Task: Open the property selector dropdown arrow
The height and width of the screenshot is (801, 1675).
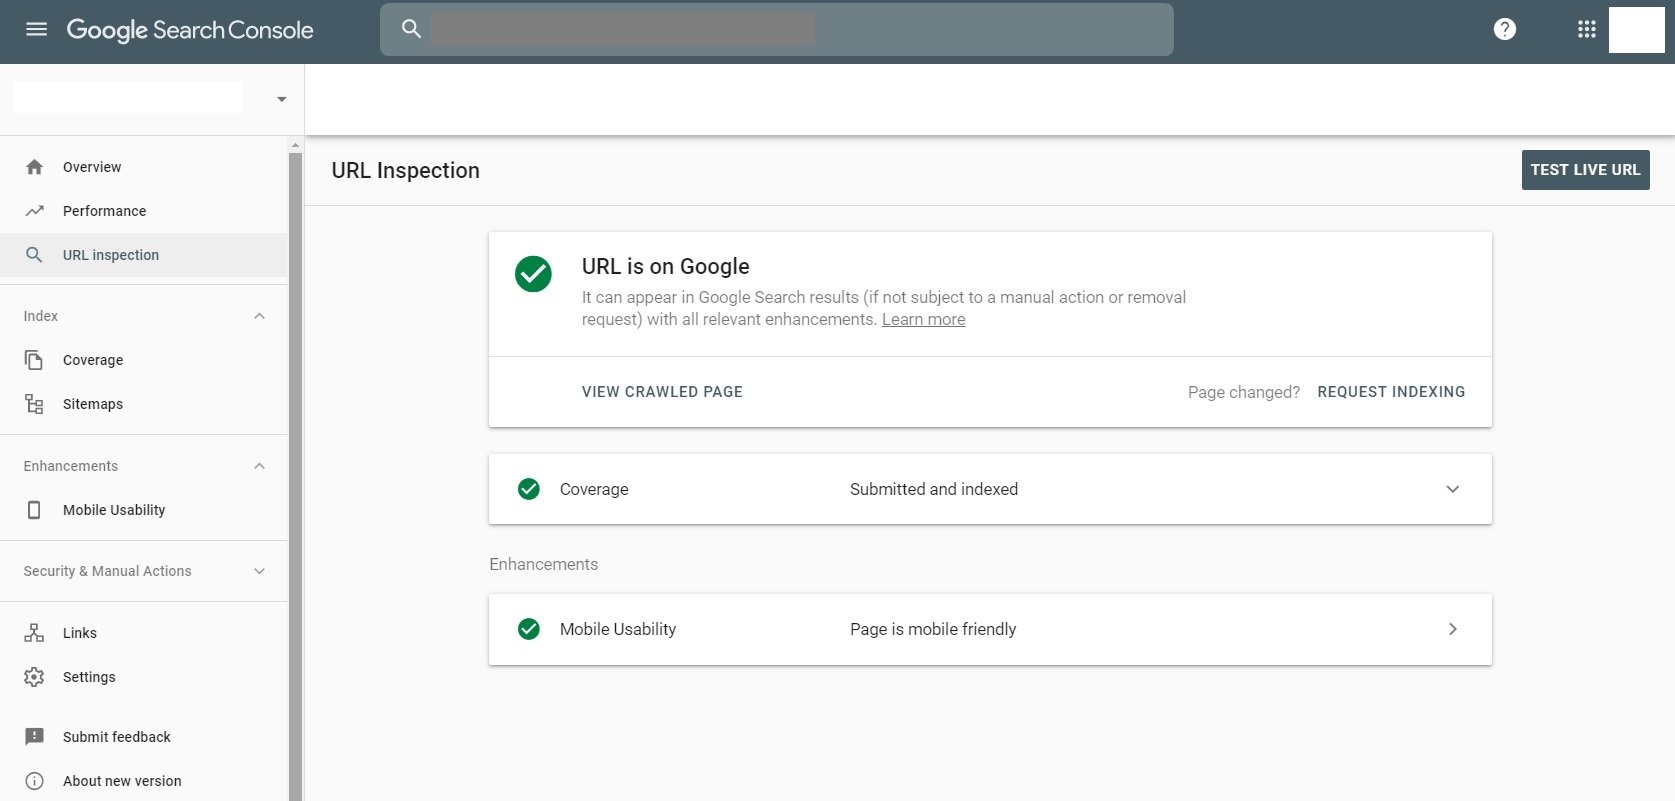Action: (x=281, y=99)
